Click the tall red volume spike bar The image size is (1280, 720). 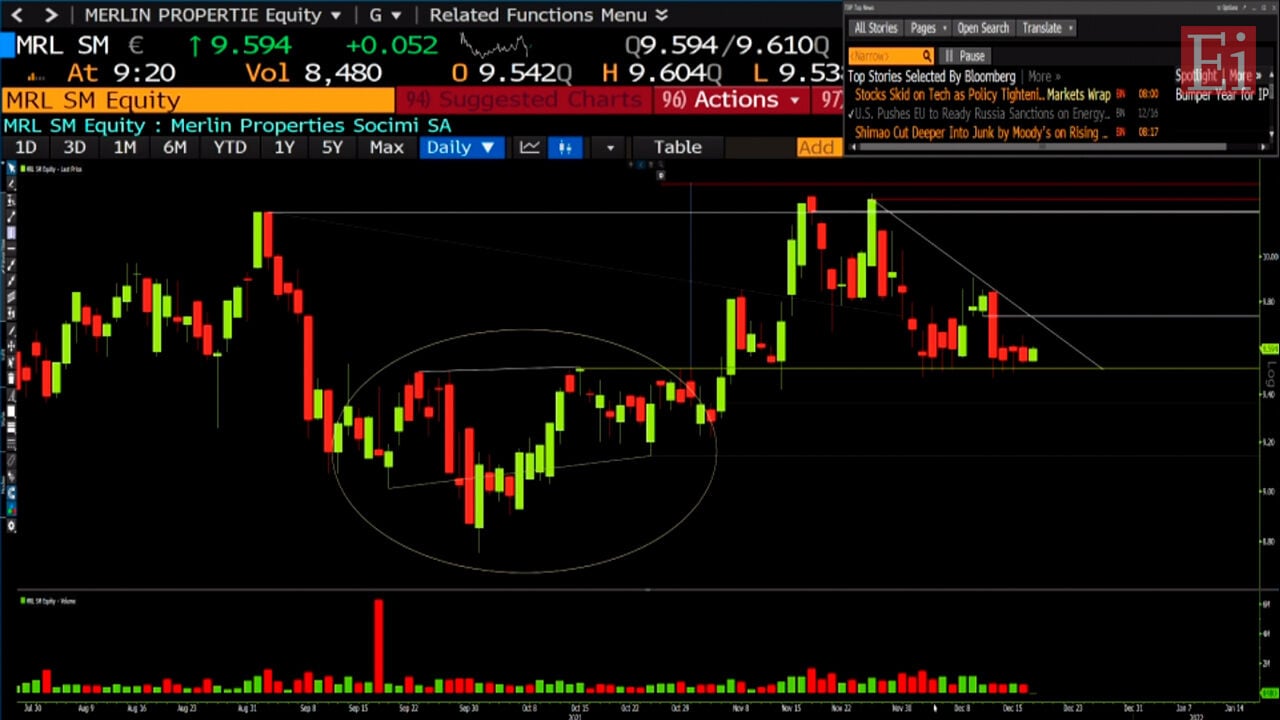coord(378,645)
